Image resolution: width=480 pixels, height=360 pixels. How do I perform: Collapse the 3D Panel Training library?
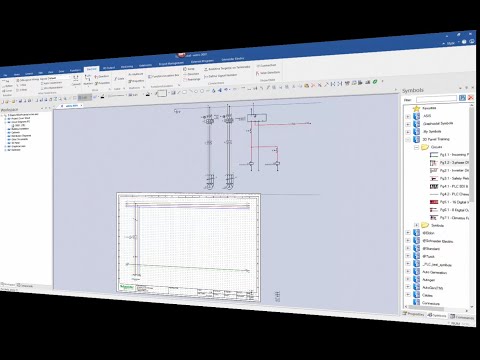click(408, 139)
